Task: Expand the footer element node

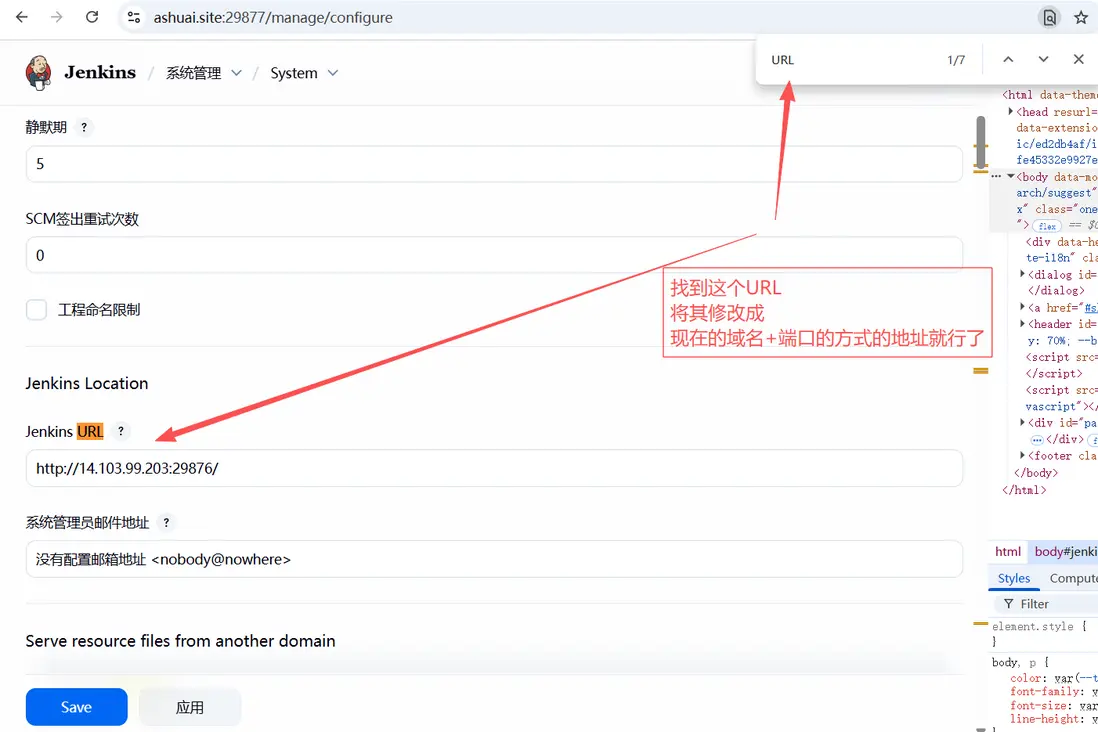Action: point(1022,455)
